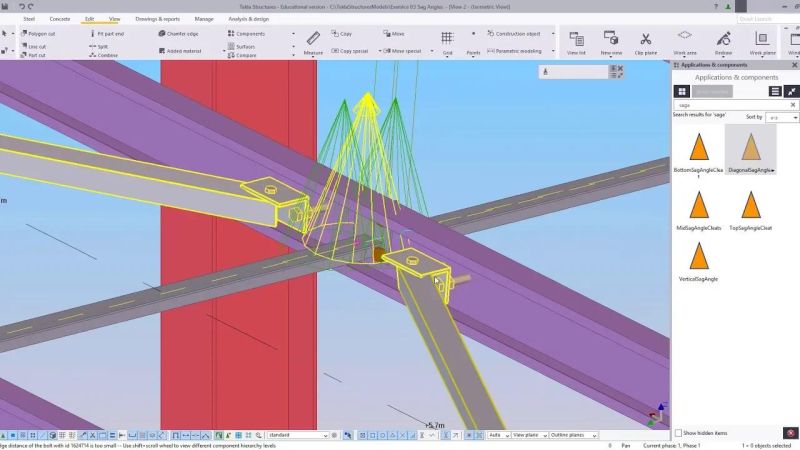Open the Auto snap depth dropdown
Image resolution: width=800 pixels, height=450 pixels.
(x=499, y=435)
